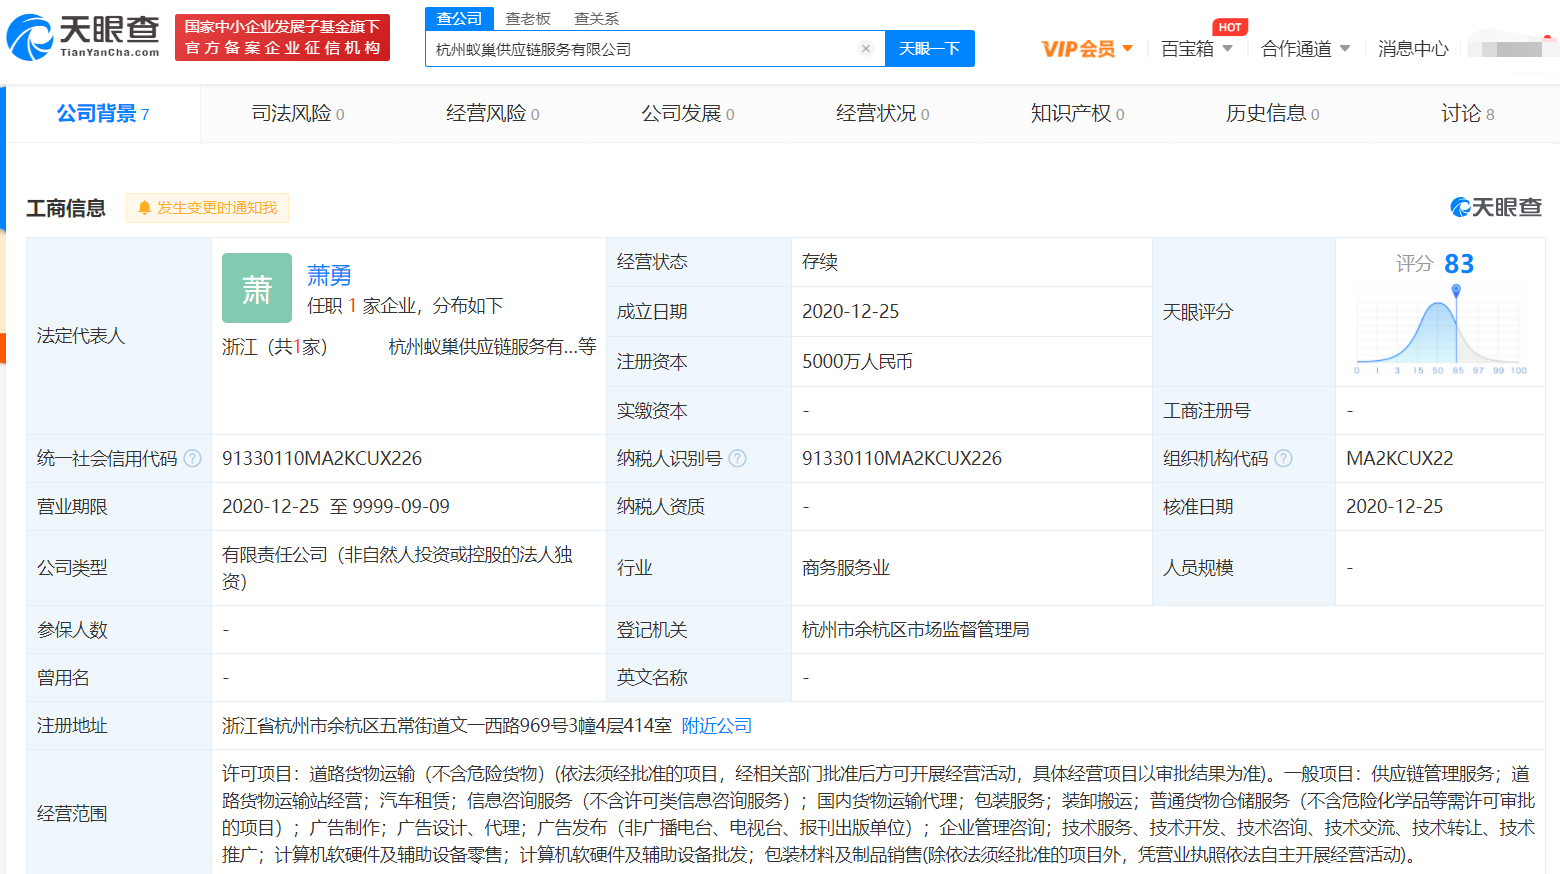Viewport: 1560px width, 874px height.
Task: Click the red banner 国家中小企业发展子基金旗下
Action: 282,38
